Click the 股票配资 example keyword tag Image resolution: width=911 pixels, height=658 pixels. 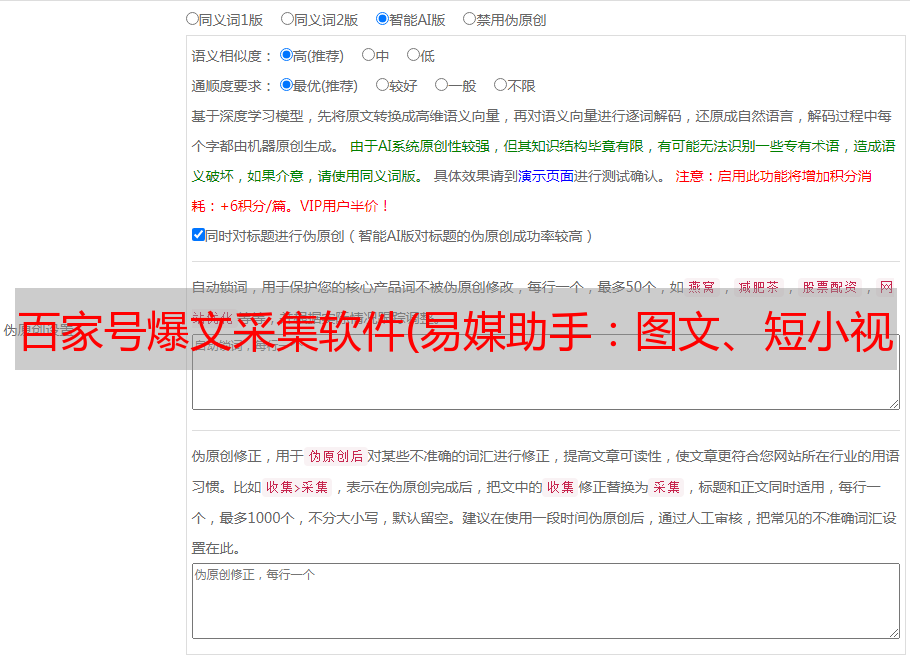pyautogui.click(x=830, y=287)
